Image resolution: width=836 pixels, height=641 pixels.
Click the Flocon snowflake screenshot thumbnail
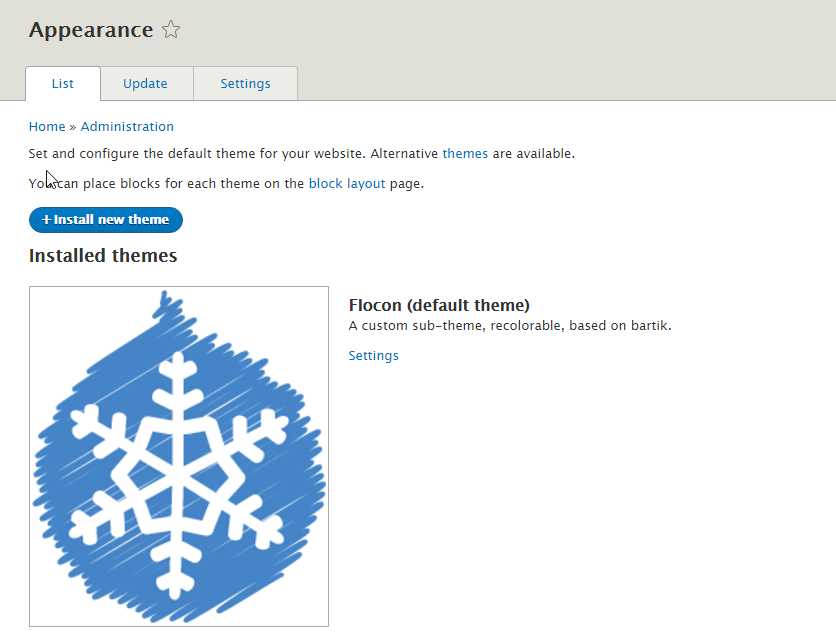click(x=179, y=456)
